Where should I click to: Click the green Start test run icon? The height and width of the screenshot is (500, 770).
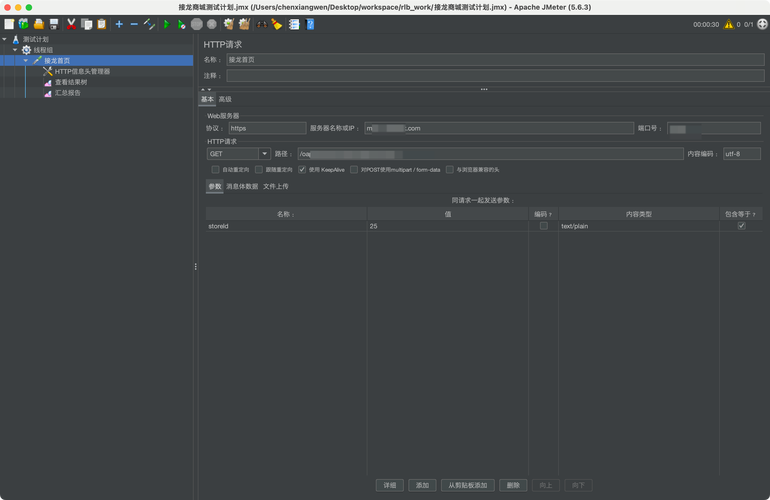point(166,24)
